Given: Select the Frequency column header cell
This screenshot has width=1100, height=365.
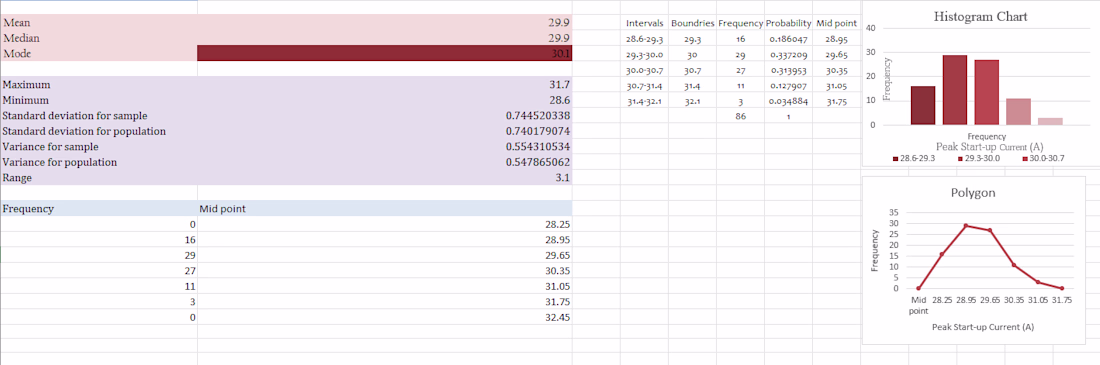Looking at the screenshot, I should point(99,208).
